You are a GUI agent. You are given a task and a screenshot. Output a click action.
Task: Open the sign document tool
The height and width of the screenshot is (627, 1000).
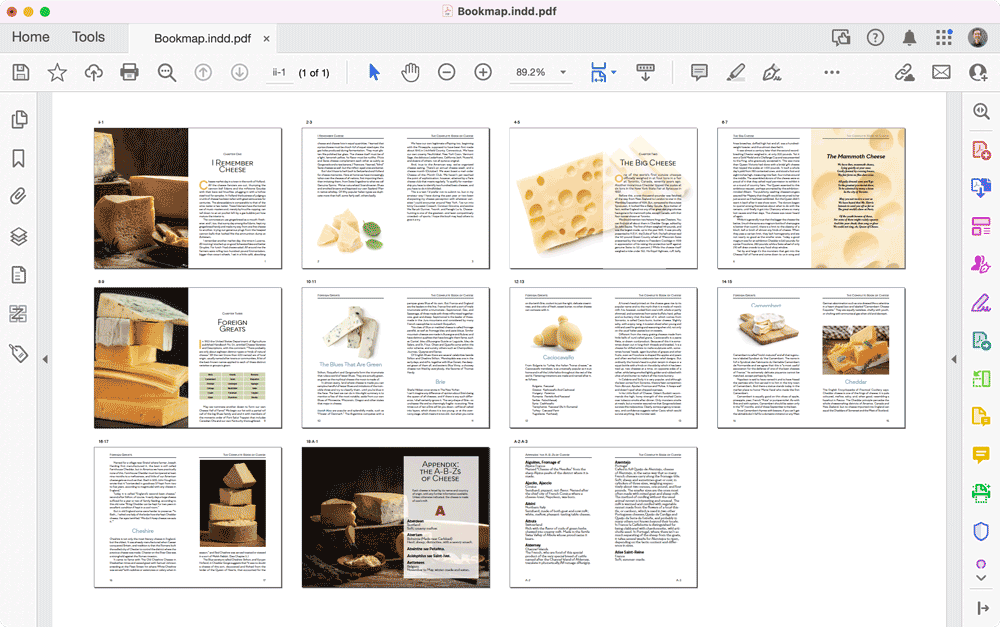tap(772, 72)
